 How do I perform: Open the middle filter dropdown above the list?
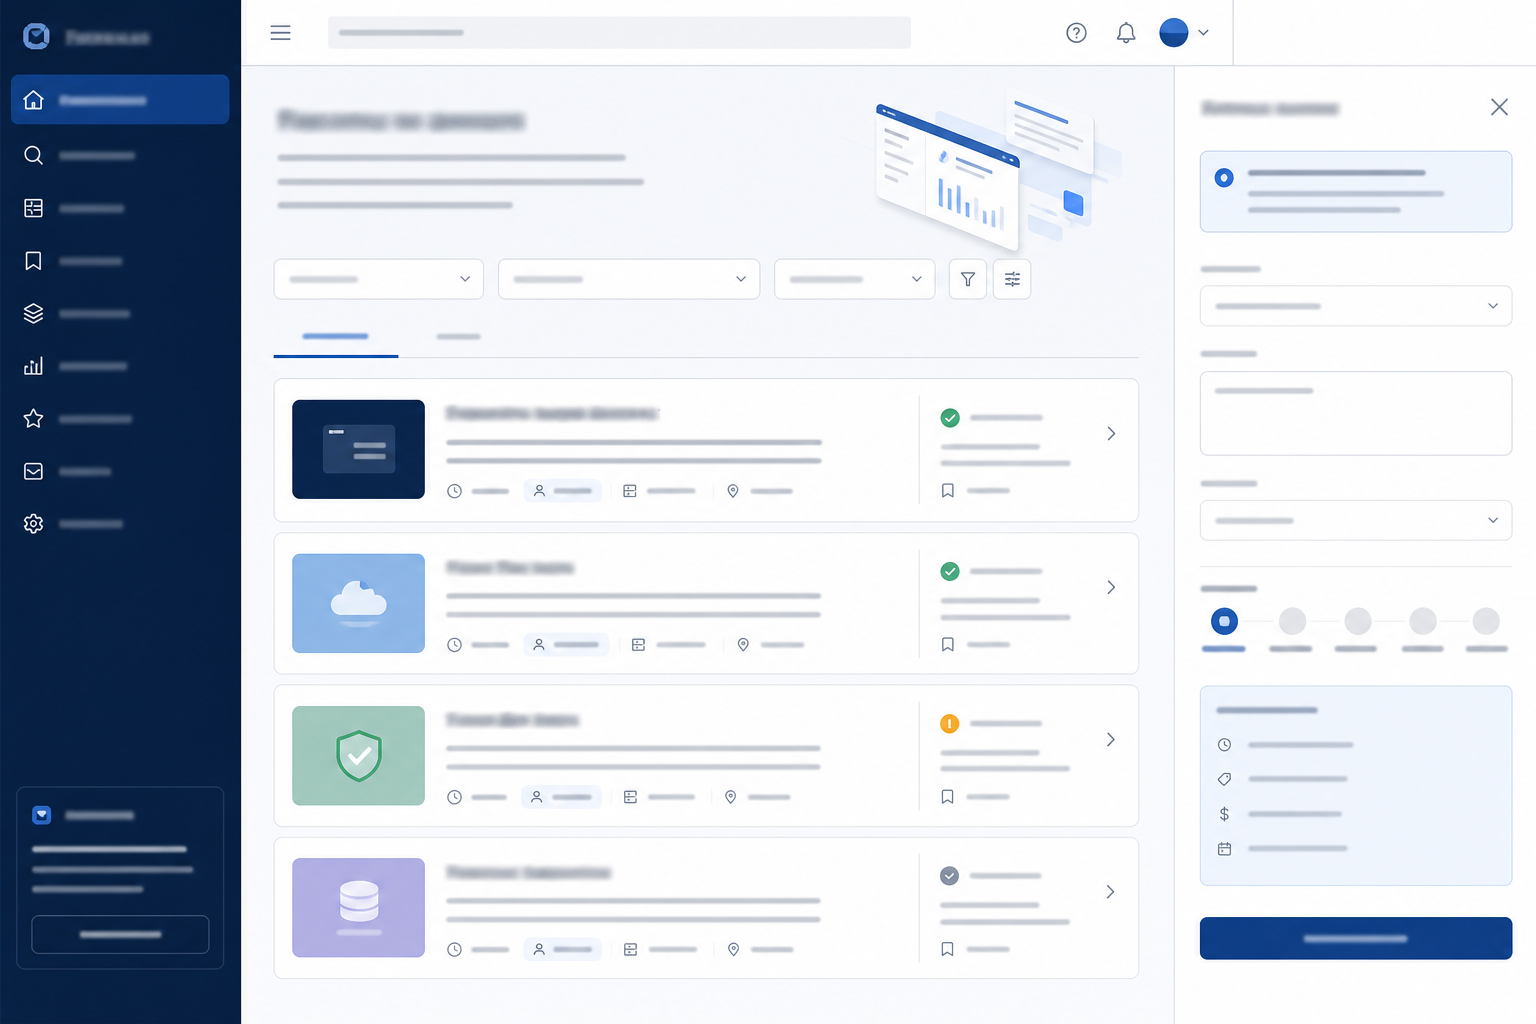(629, 279)
